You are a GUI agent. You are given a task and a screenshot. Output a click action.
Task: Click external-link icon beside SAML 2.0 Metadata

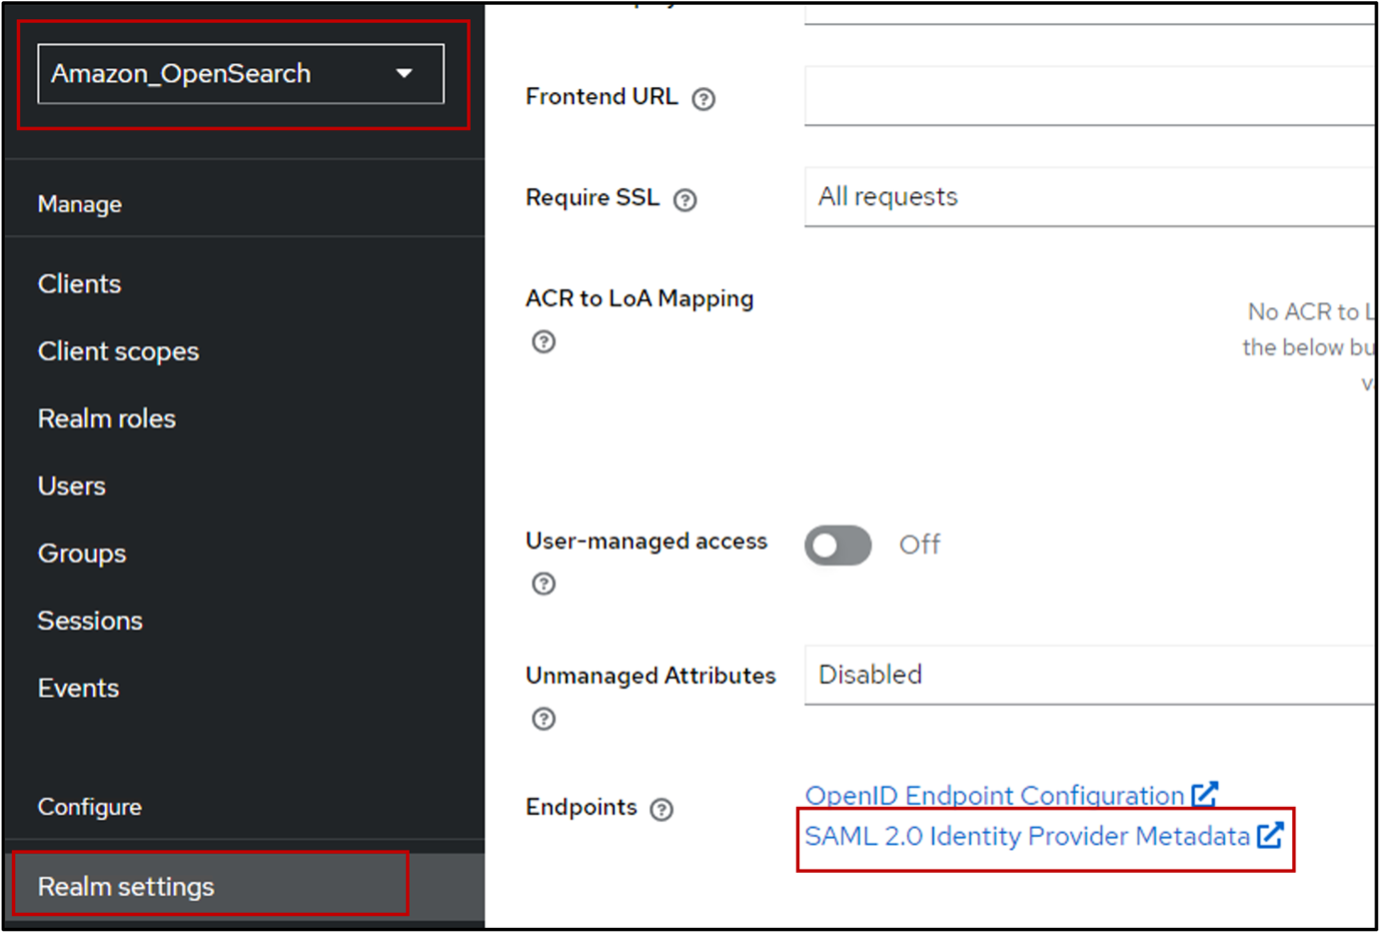point(1270,836)
